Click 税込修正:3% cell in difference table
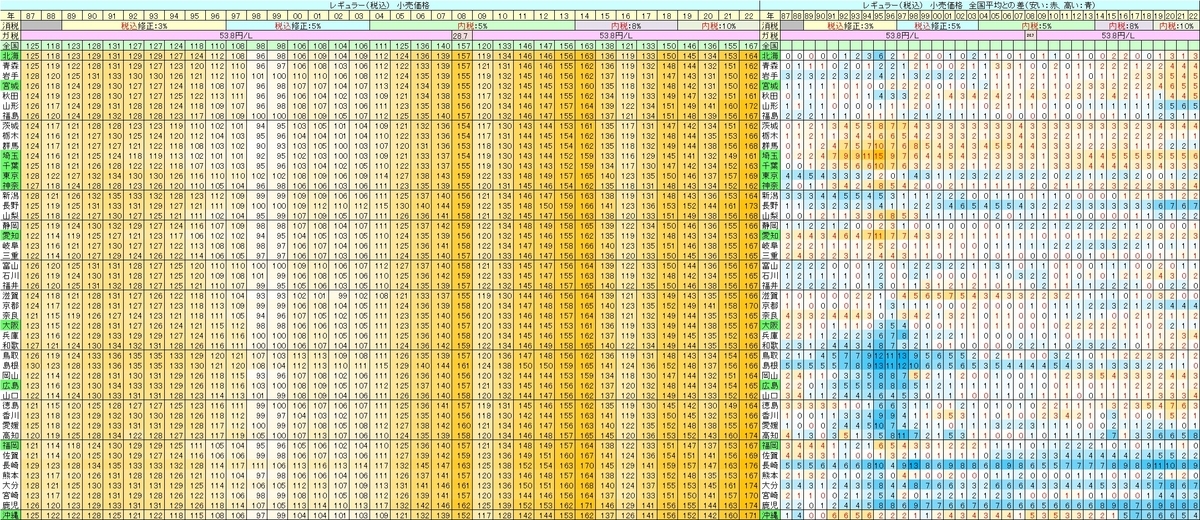The image size is (1200, 520). pyautogui.click(x=850, y=25)
